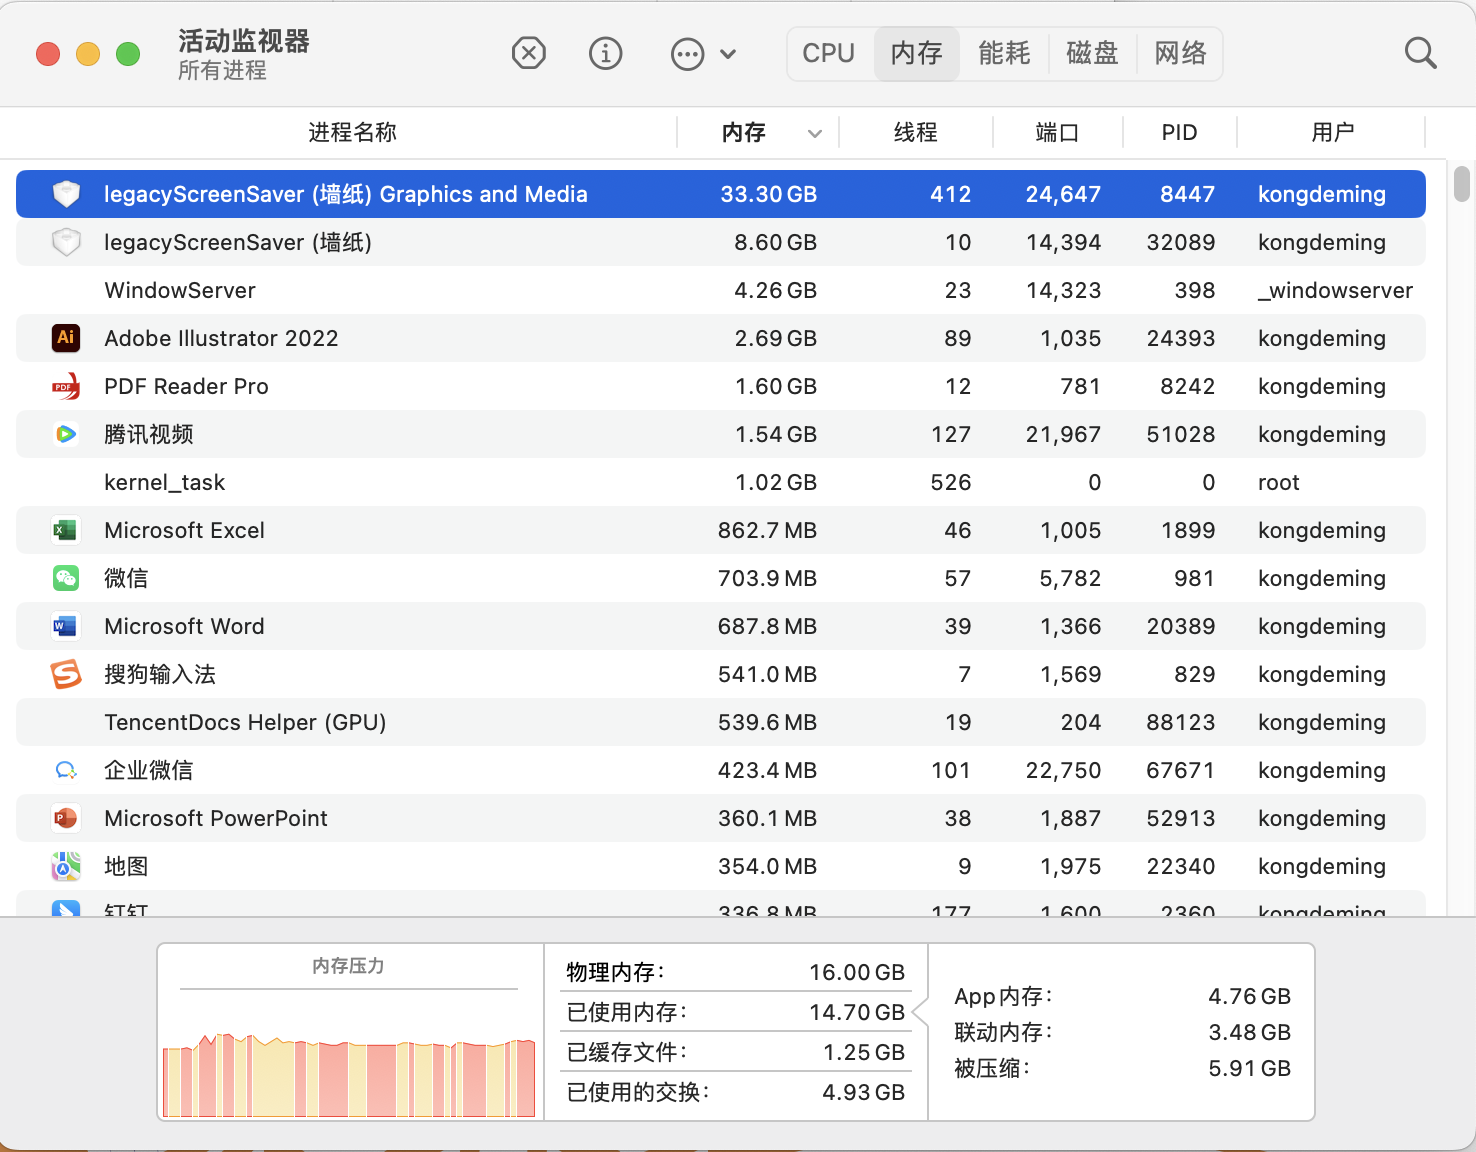Click the Microsoft Excel icon
This screenshot has height=1152, width=1476.
[66, 530]
